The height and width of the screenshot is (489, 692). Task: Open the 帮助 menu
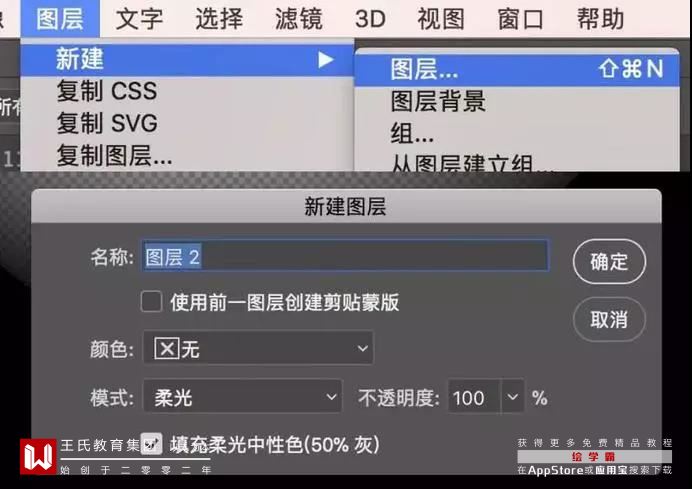tap(601, 19)
